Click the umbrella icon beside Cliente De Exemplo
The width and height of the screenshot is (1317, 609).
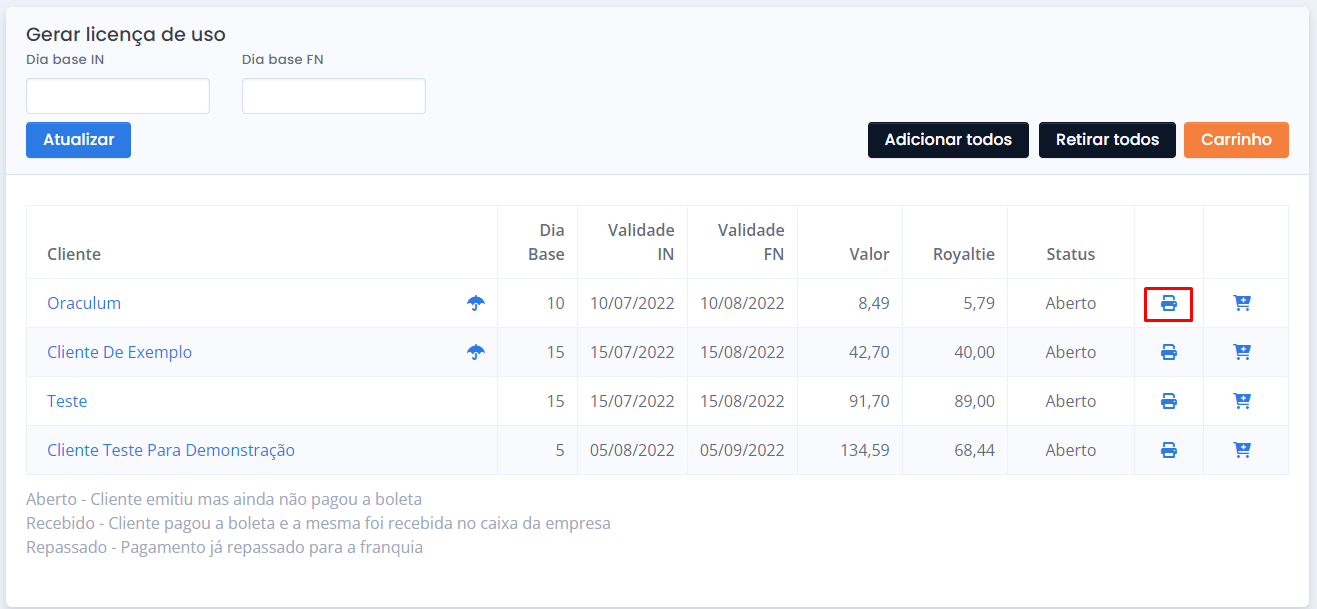pos(476,352)
